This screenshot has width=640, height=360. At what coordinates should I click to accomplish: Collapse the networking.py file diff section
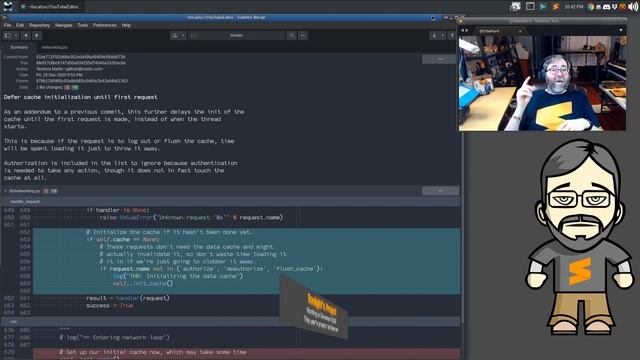(x=5, y=191)
